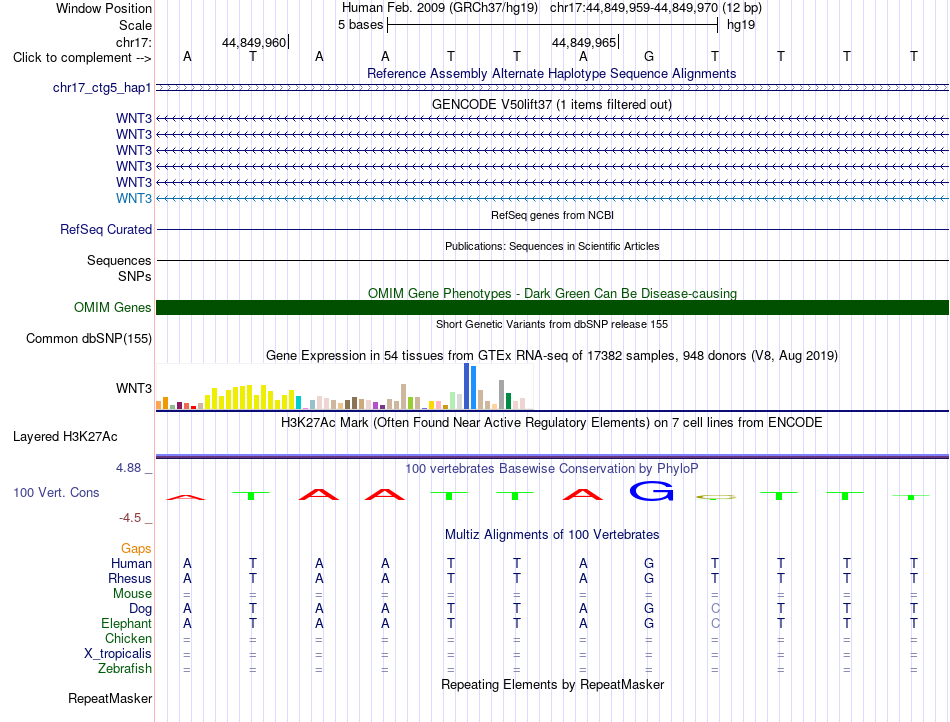950x722 pixels.
Task: Click the OMIM Genes track label
Action: [113, 307]
